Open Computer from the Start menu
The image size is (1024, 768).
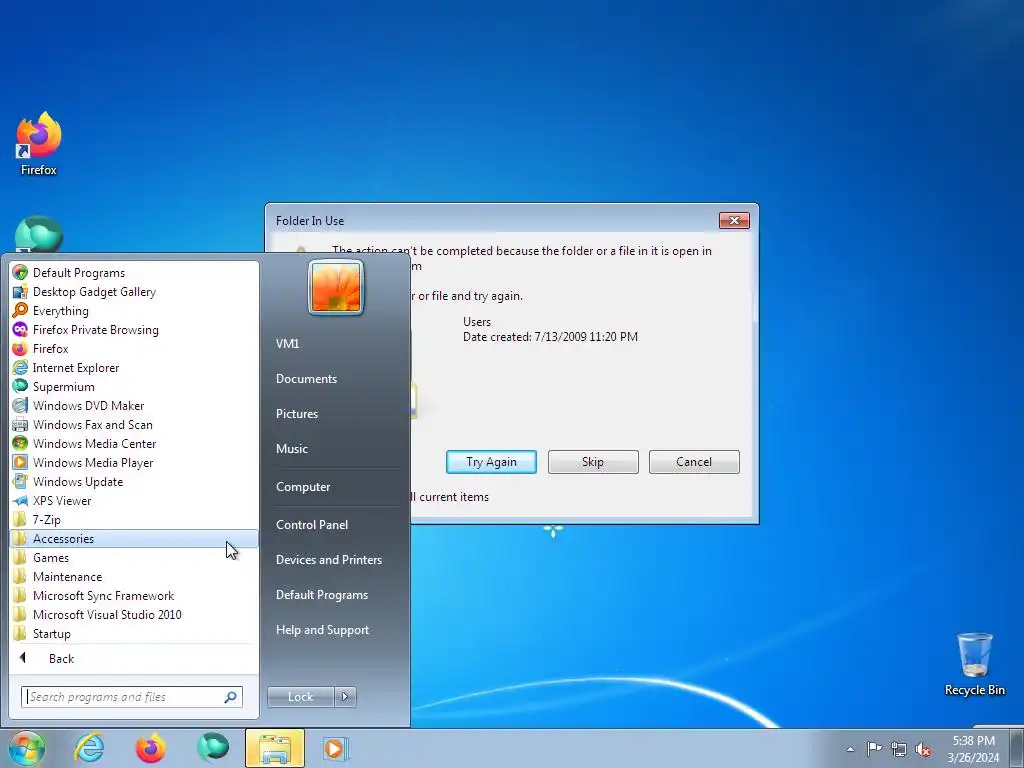336,487
